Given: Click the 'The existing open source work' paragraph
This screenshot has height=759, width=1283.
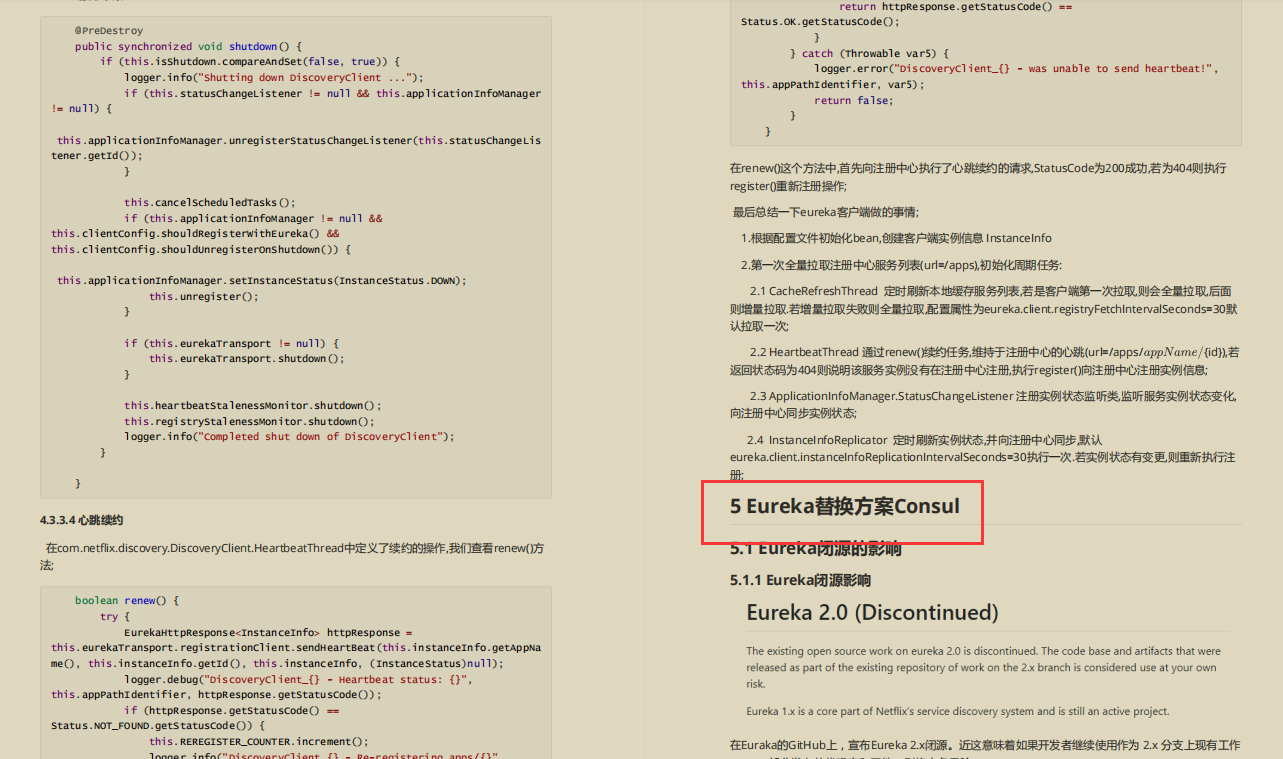Looking at the screenshot, I should (x=984, y=667).
